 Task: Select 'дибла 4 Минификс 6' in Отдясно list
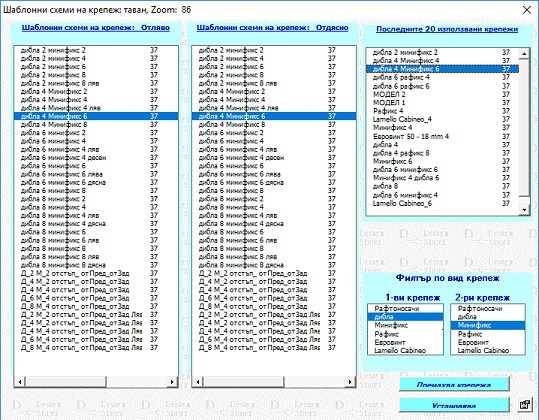coord(274,116)
